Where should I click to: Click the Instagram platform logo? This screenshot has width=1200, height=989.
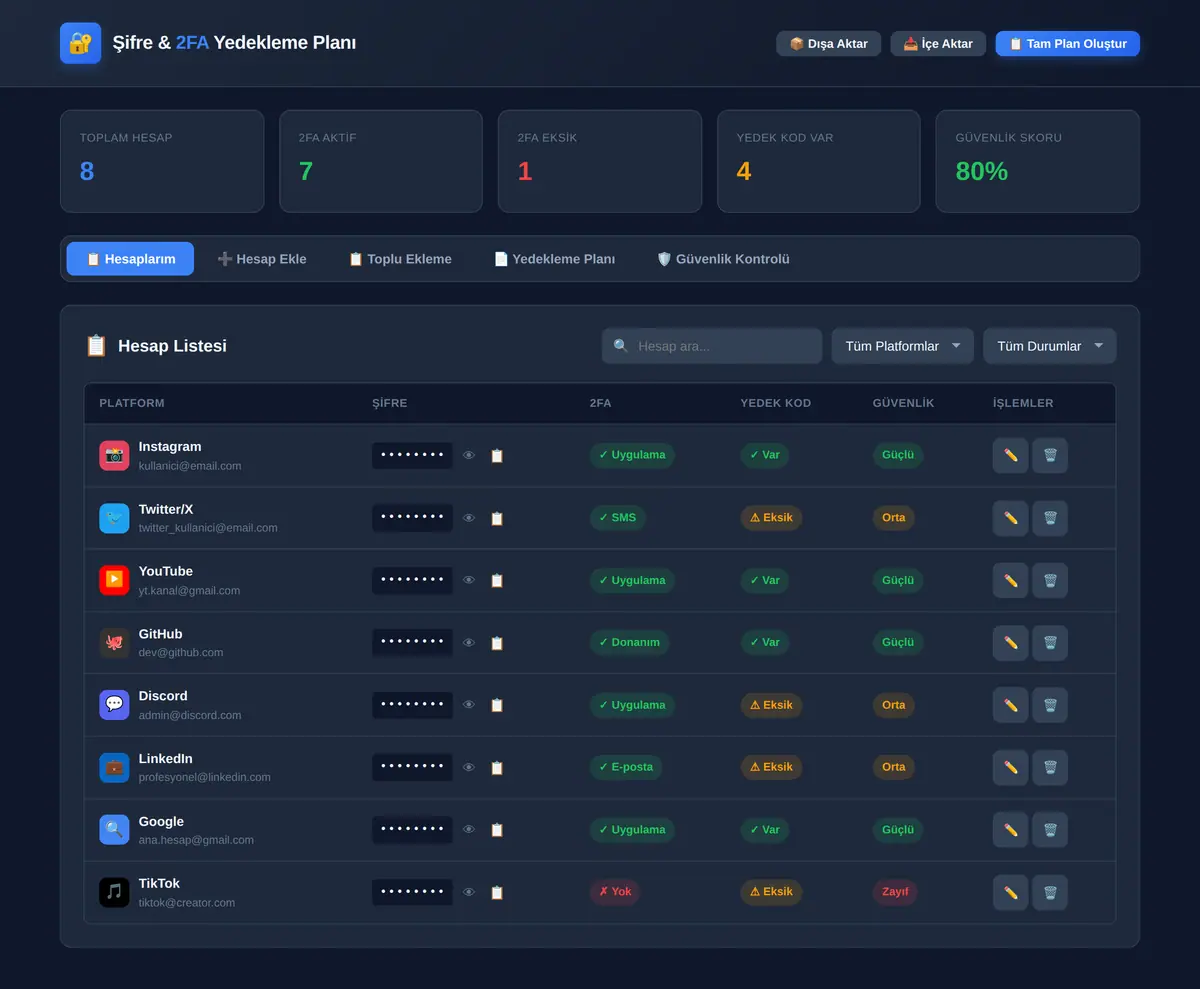[x=114, y=455]
